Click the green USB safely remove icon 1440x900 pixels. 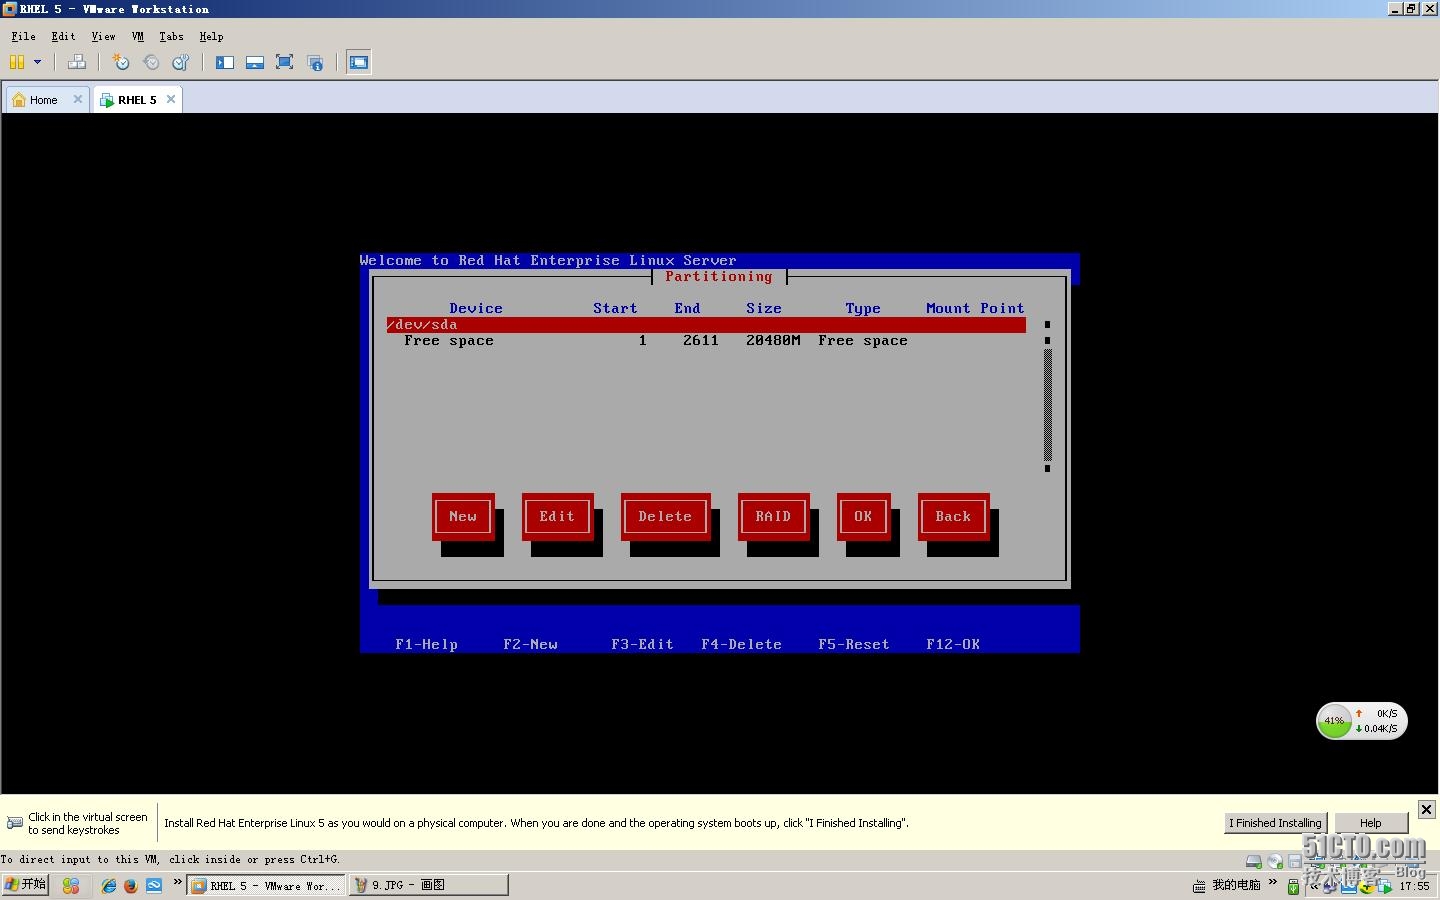point(1293,886)
